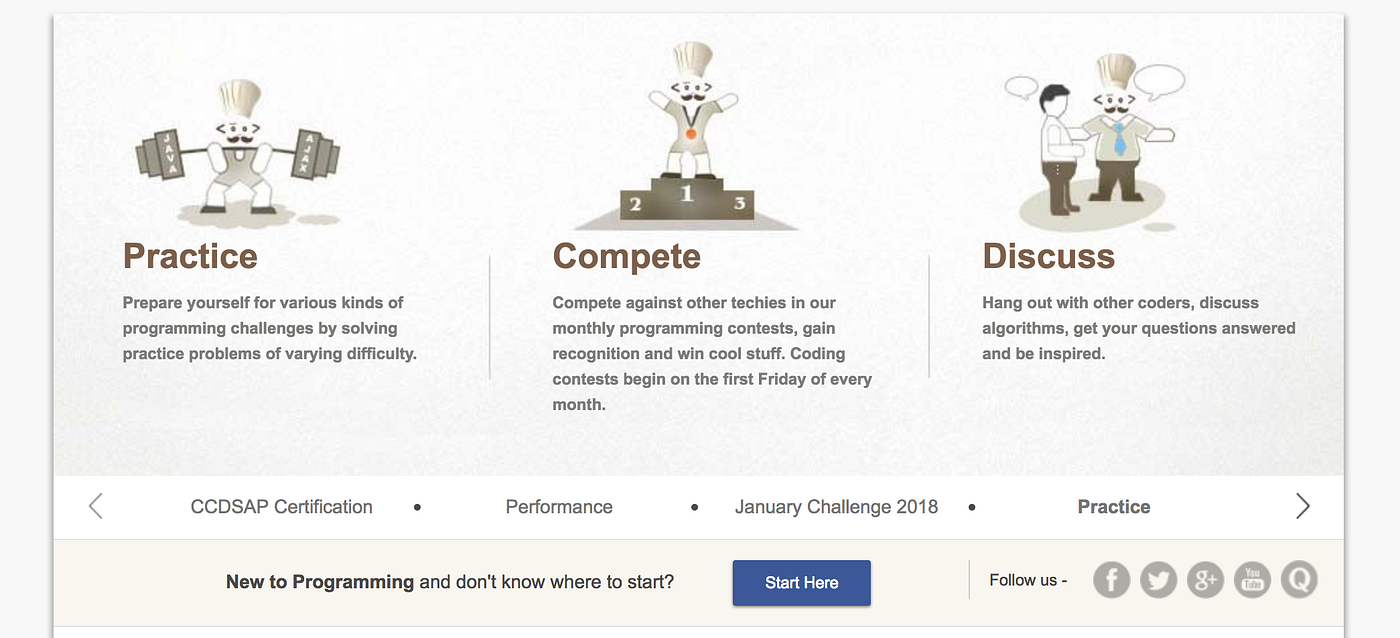Select the bold Practice carousel tab
Screen dimensions: 1400x638
[1114, 507]
